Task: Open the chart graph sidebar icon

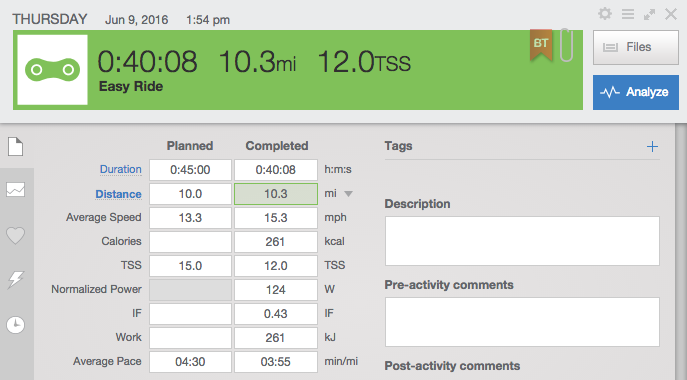Action: tap(15, 190)
